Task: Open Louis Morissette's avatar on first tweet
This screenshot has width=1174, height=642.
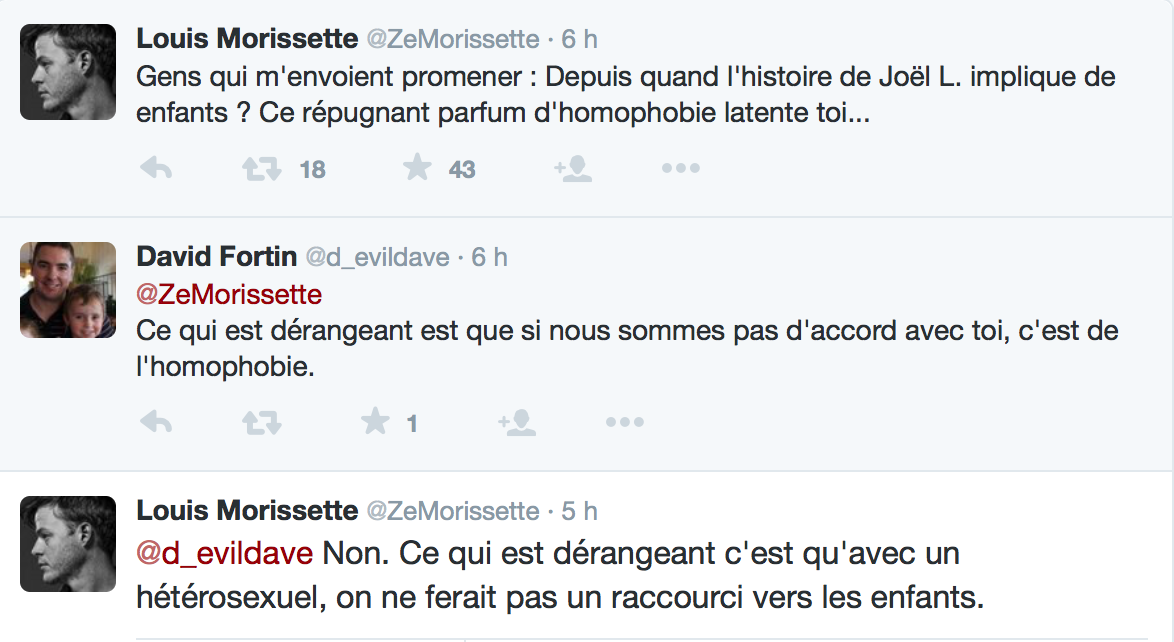Action: [x=68, y=72]
